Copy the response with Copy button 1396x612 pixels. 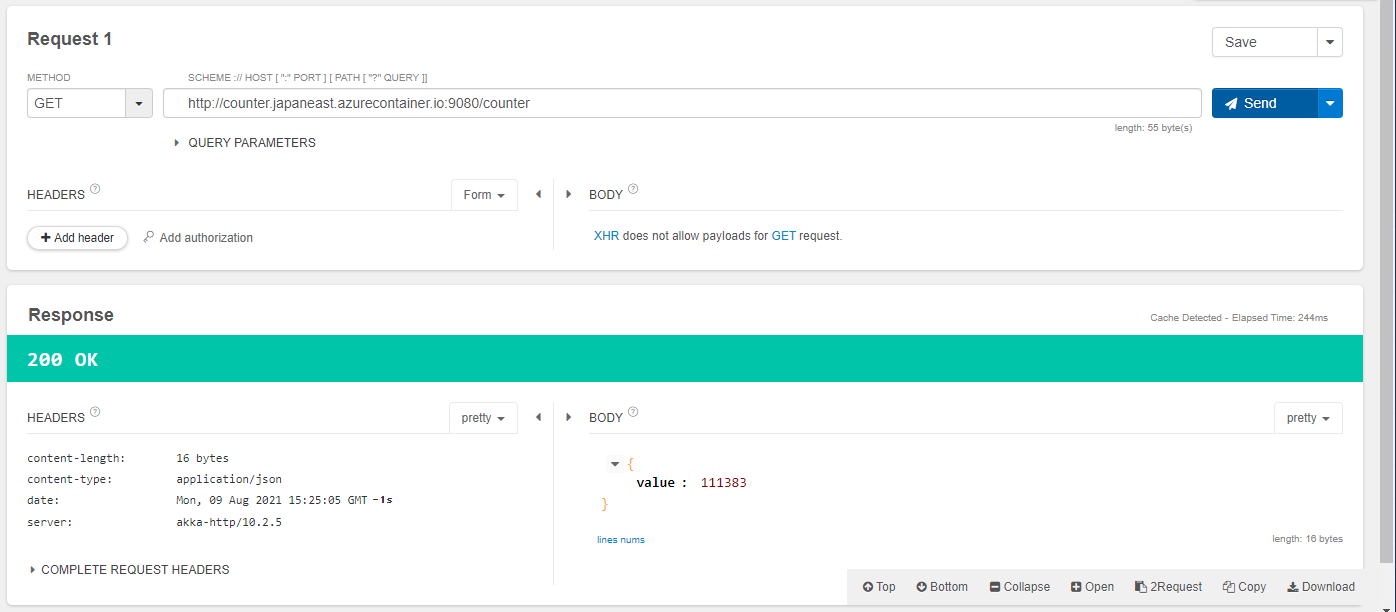1244,587
